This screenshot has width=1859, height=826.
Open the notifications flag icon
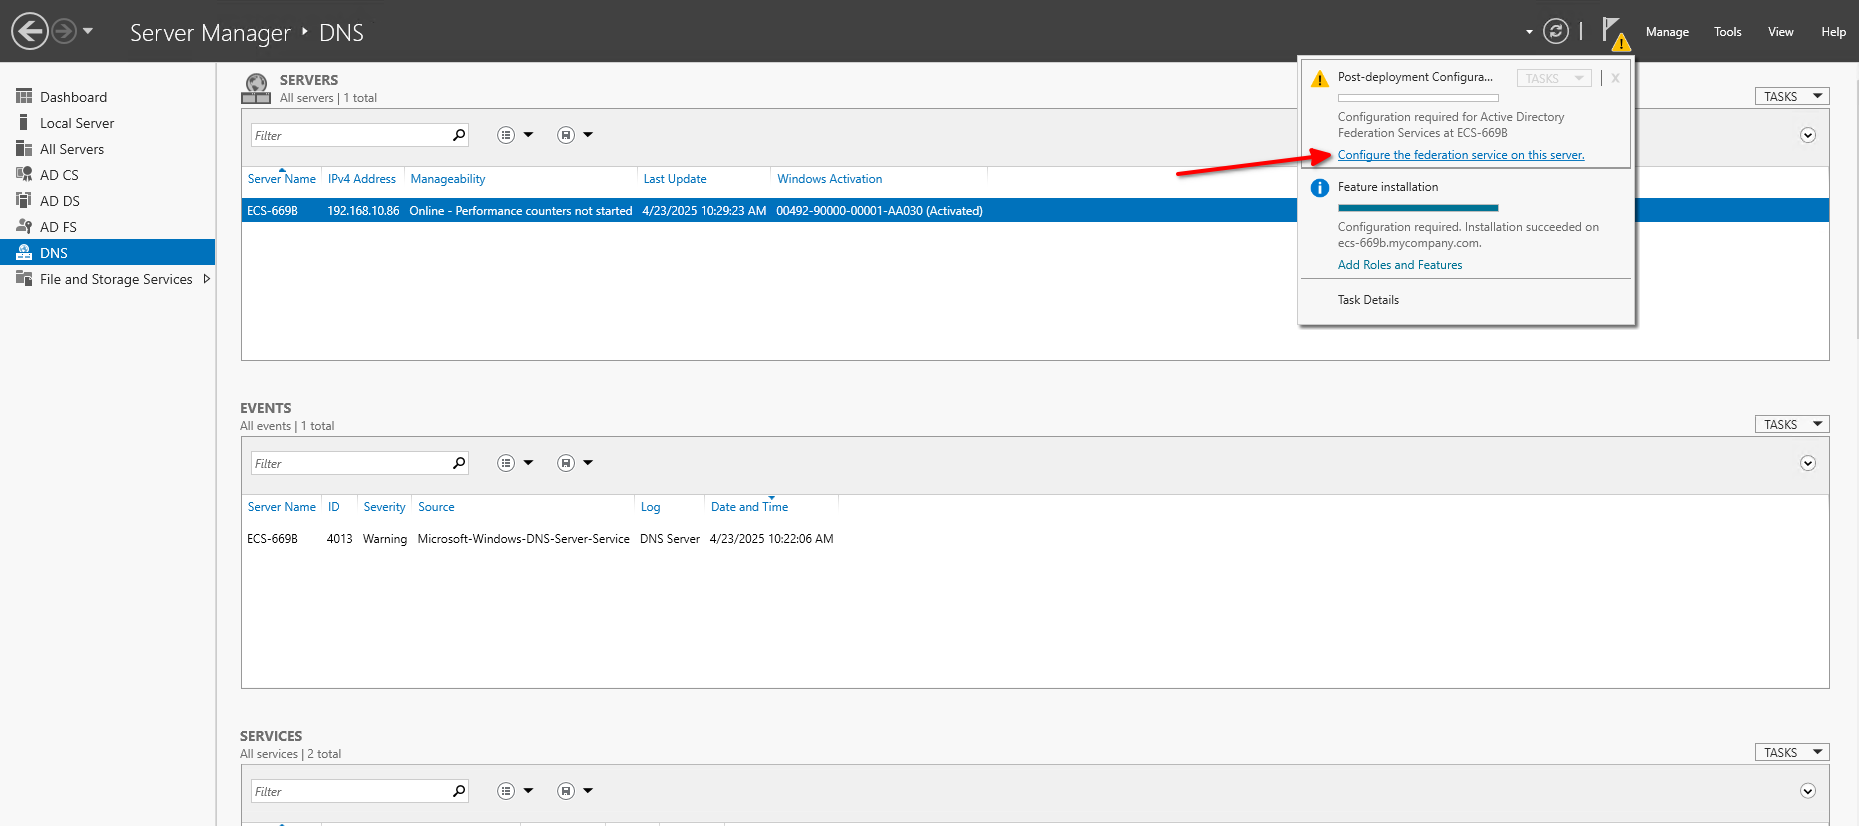1612,31
